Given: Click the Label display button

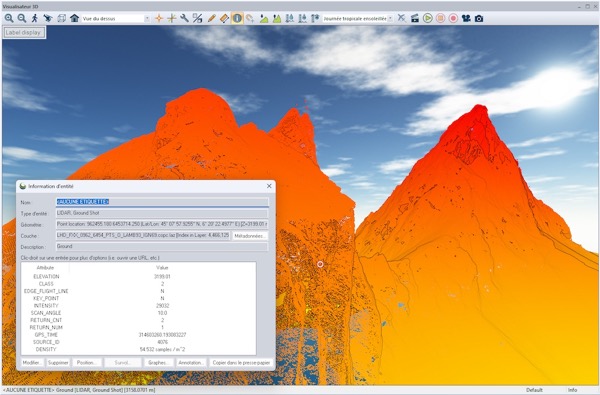Looking at the screenshot, I should [x=24, y=33].
